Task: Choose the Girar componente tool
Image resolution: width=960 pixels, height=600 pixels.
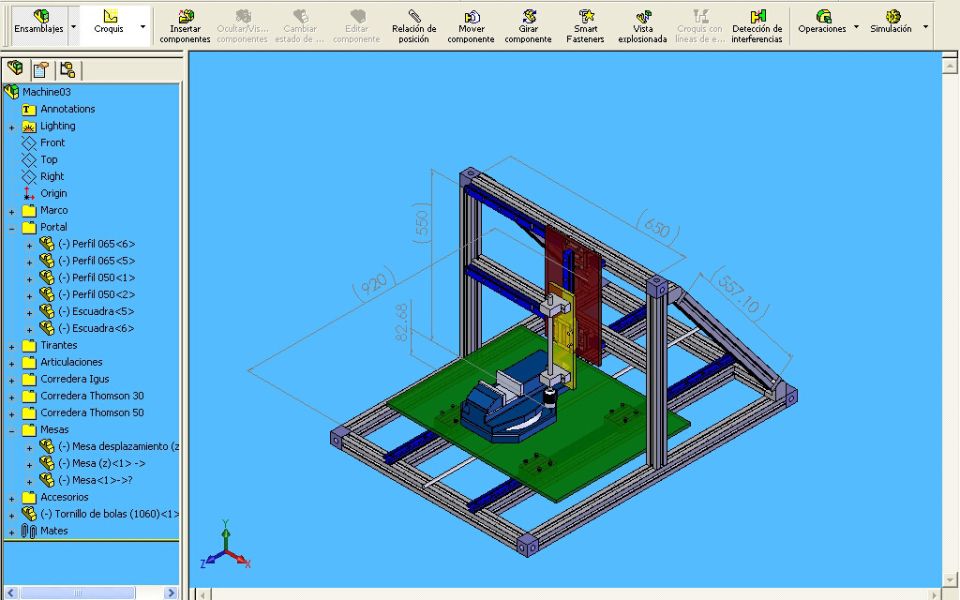Action: click(x=528, y=25)
